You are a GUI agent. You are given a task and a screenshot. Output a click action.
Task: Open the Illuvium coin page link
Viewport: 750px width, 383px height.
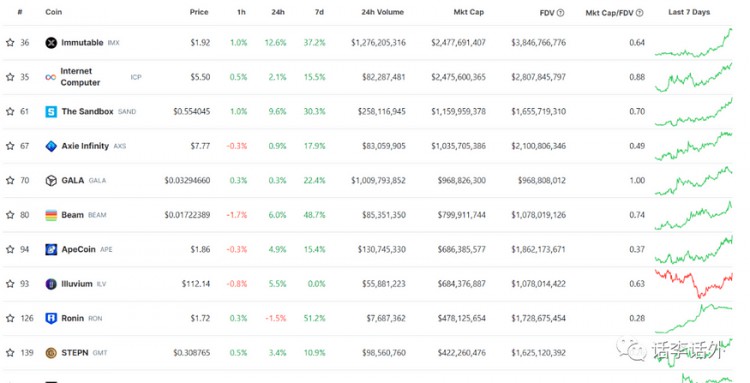coord(77,284)
